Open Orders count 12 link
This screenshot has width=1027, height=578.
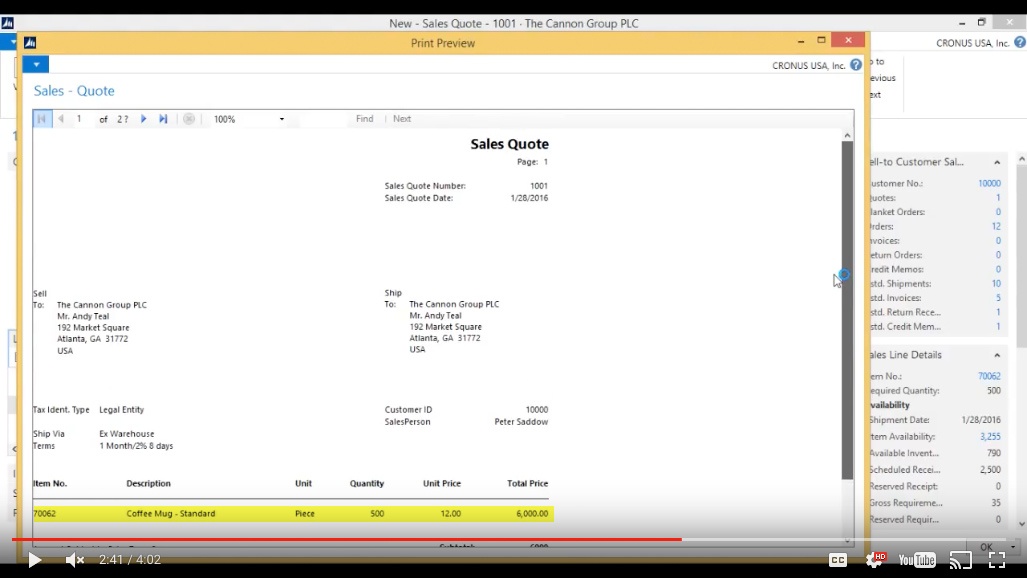point(996,226)
